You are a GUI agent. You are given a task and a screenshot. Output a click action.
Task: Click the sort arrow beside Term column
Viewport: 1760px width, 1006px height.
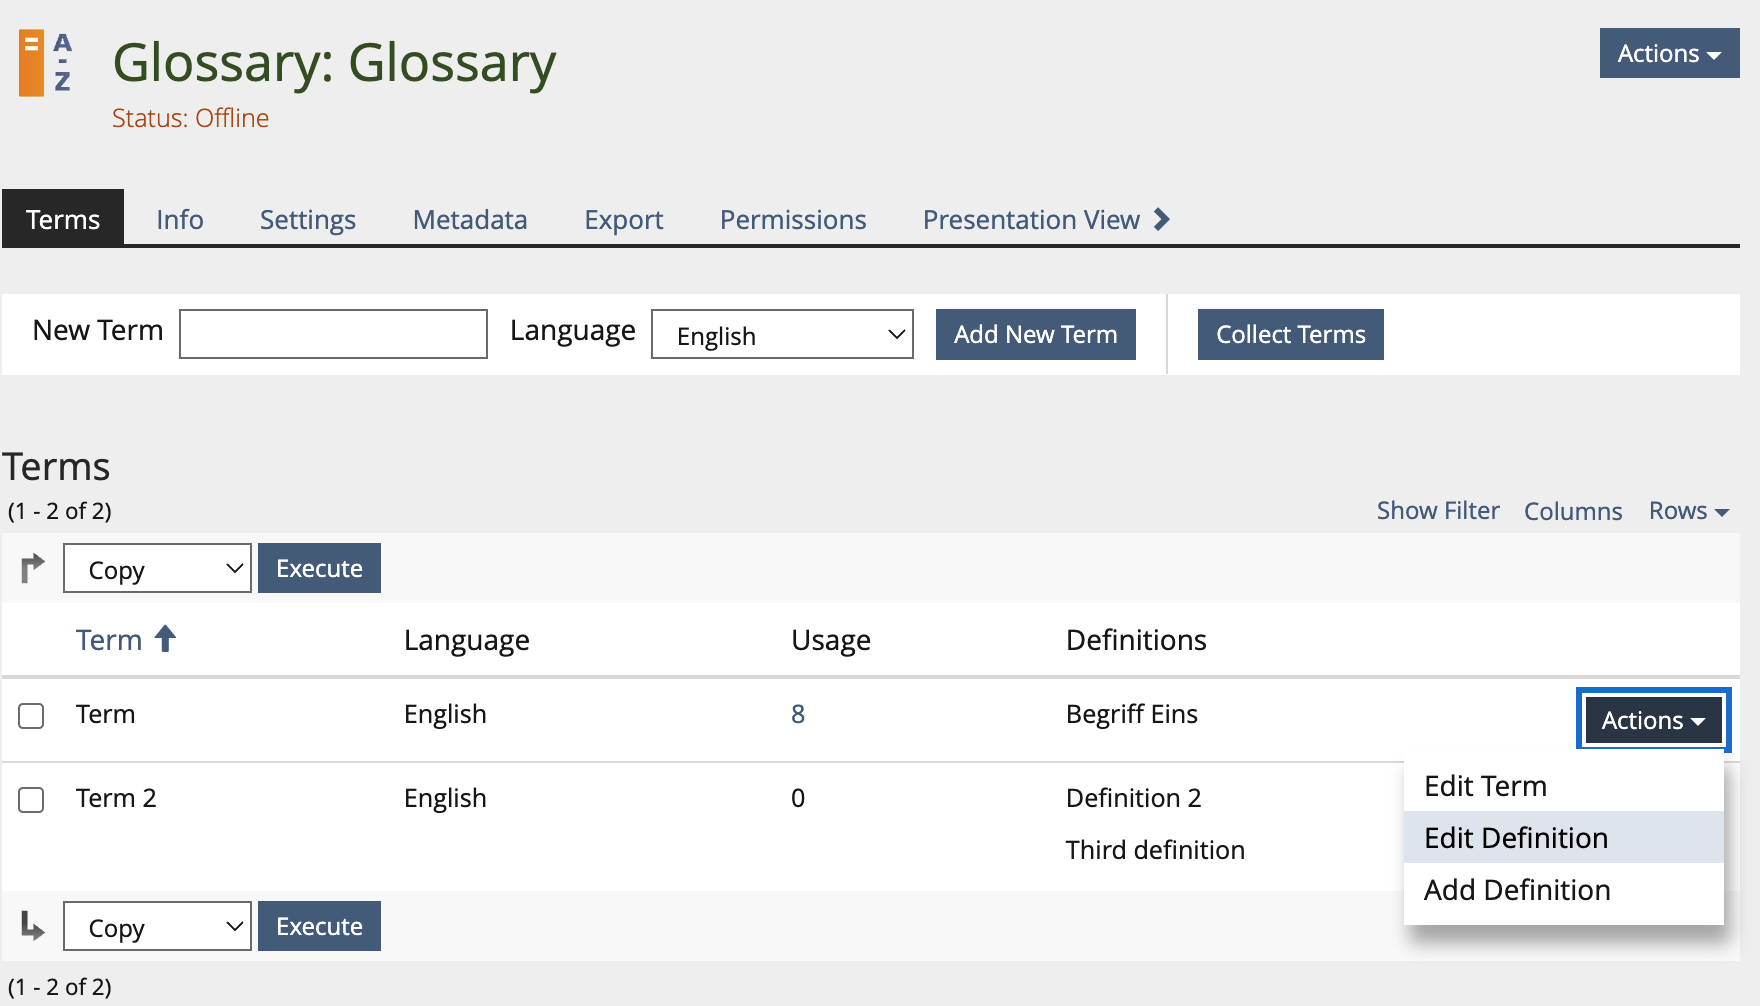pyautogui.click(x=166, y=639)
